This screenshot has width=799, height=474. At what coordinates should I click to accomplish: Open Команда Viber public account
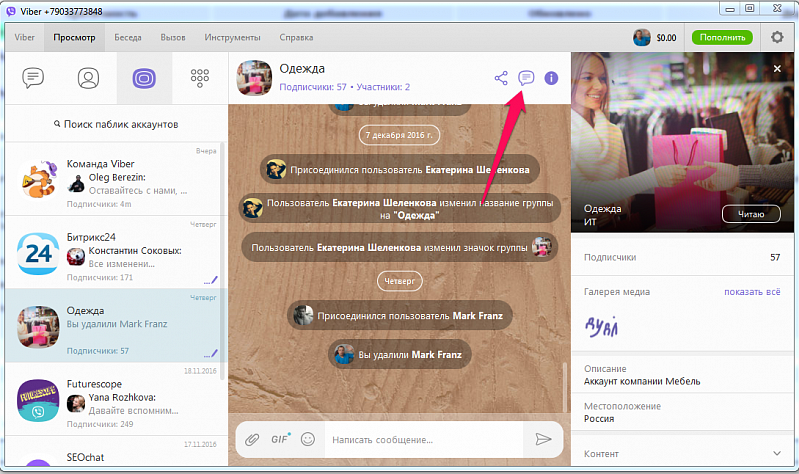[112, 179]
